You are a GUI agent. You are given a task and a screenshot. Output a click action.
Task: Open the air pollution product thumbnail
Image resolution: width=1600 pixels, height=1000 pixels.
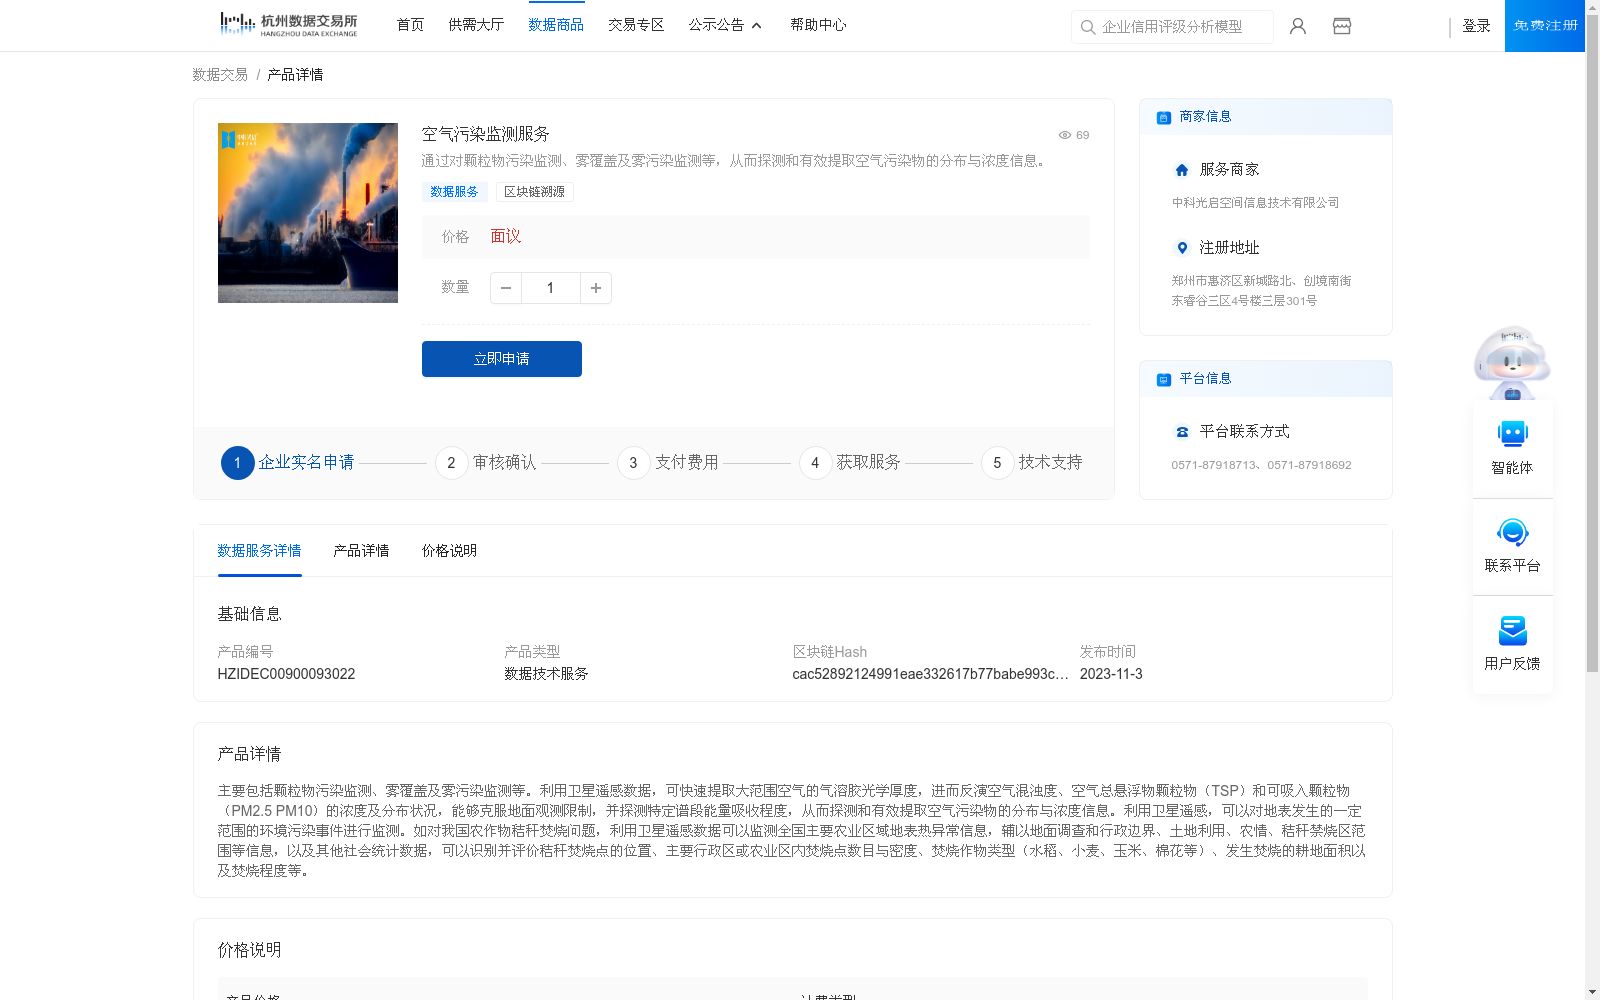[308, 213]
